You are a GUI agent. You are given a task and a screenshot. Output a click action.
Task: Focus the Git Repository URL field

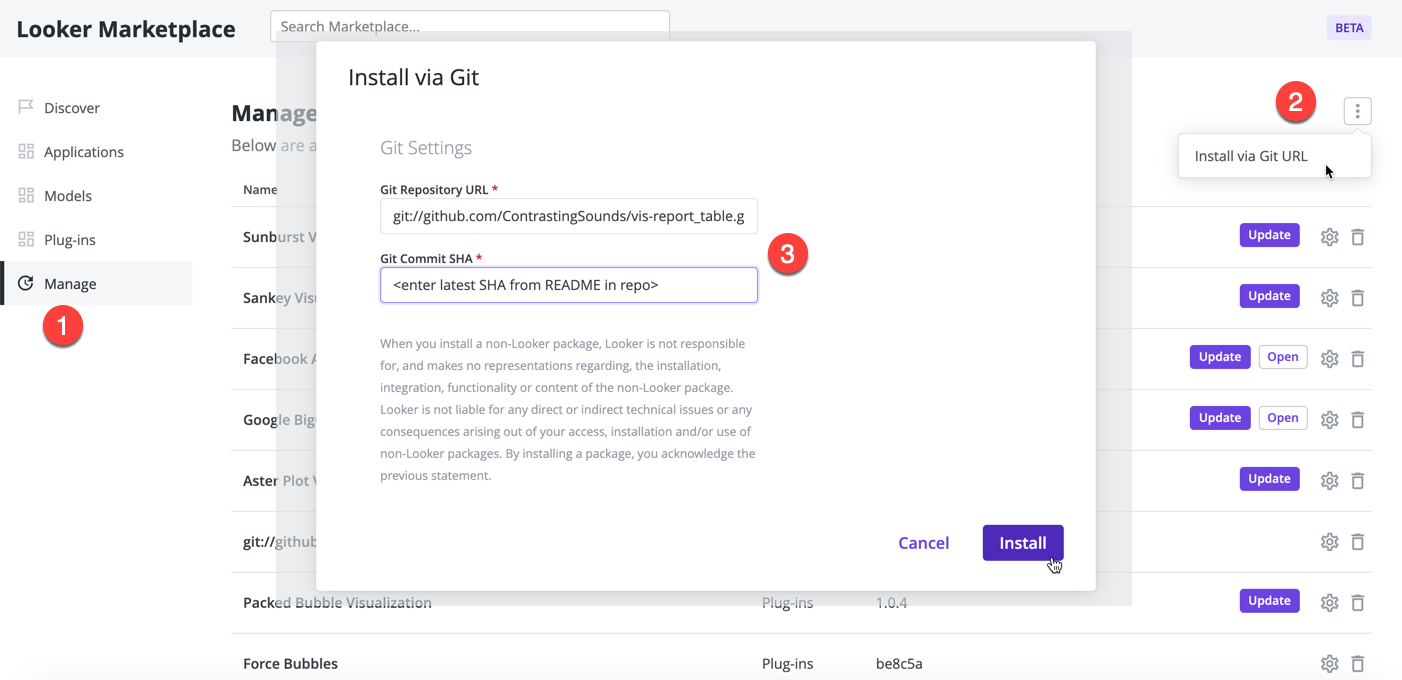(x=569, y=216)
